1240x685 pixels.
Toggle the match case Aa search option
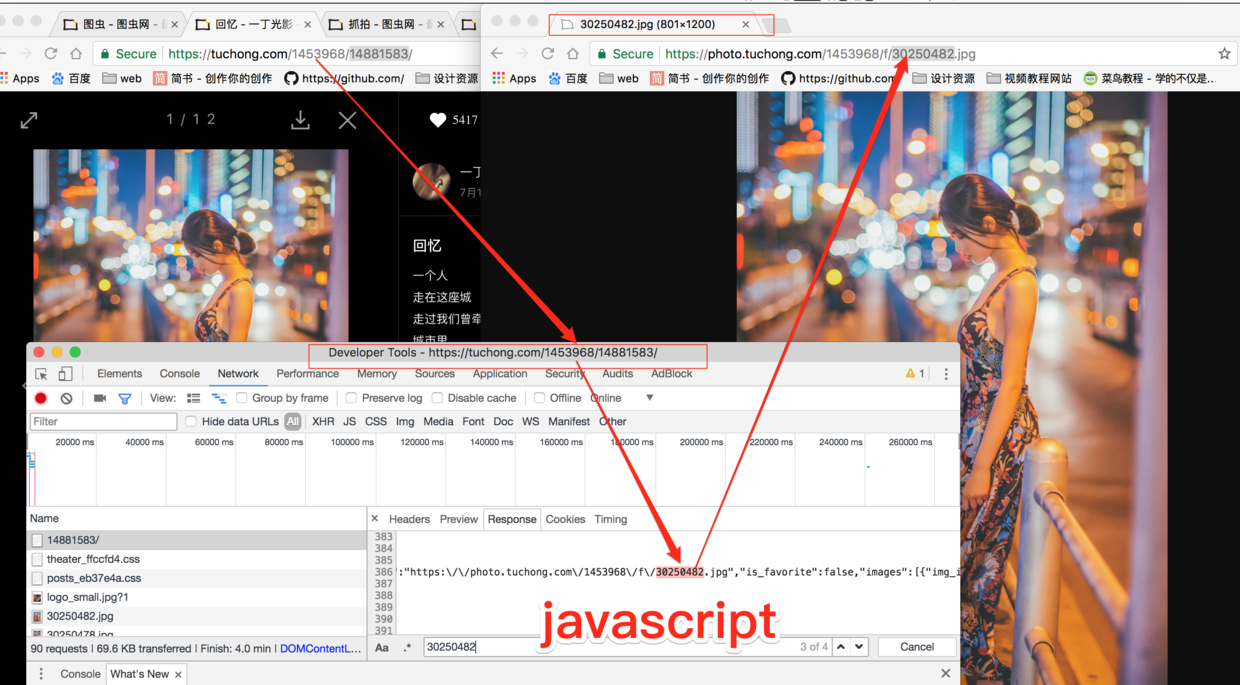click(382, 647)
